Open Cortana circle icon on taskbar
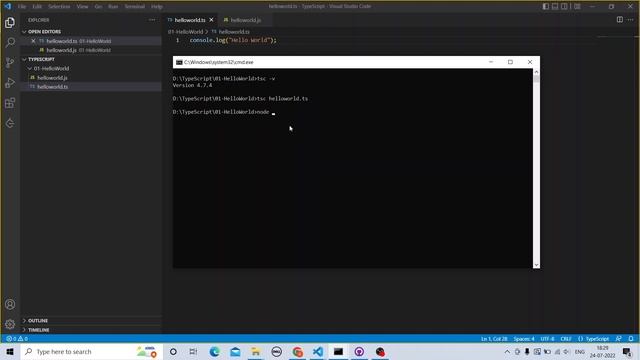 (x=173, y=352)
